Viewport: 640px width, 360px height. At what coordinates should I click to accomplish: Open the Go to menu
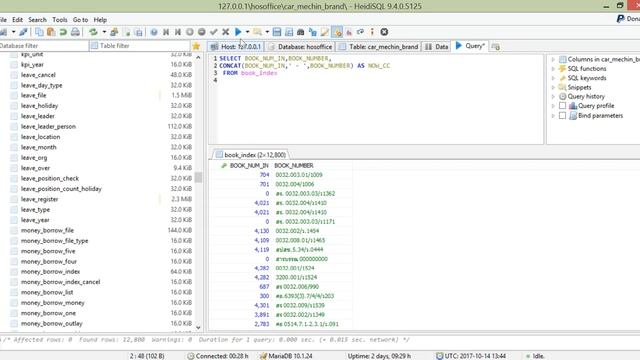click(80, 20)
